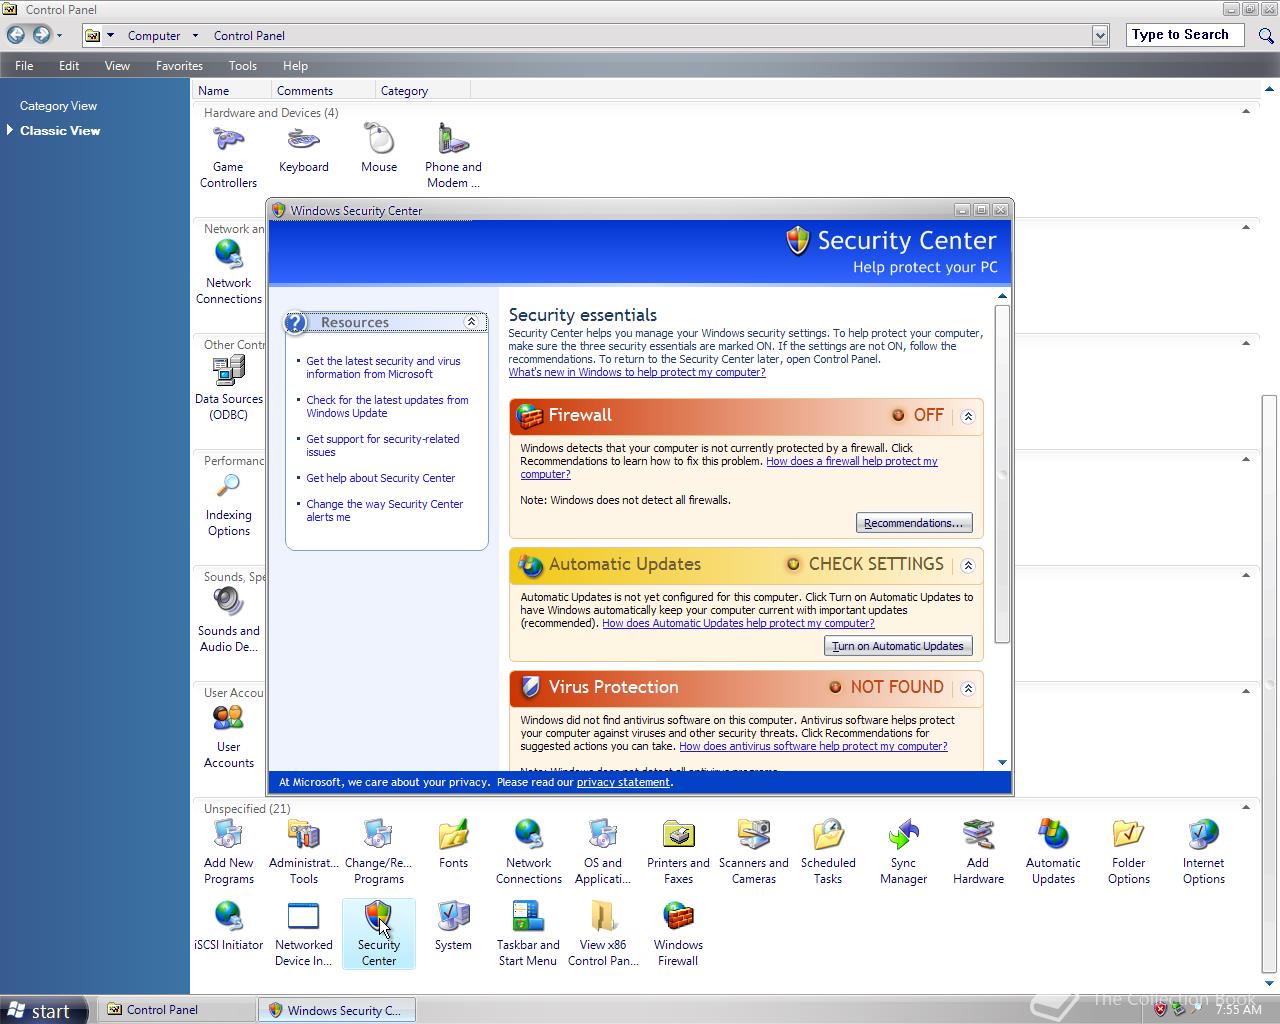The height and width of the screenshot is (1024, 1280).
Task: Open the Edit menu
Action: [69, 66]
